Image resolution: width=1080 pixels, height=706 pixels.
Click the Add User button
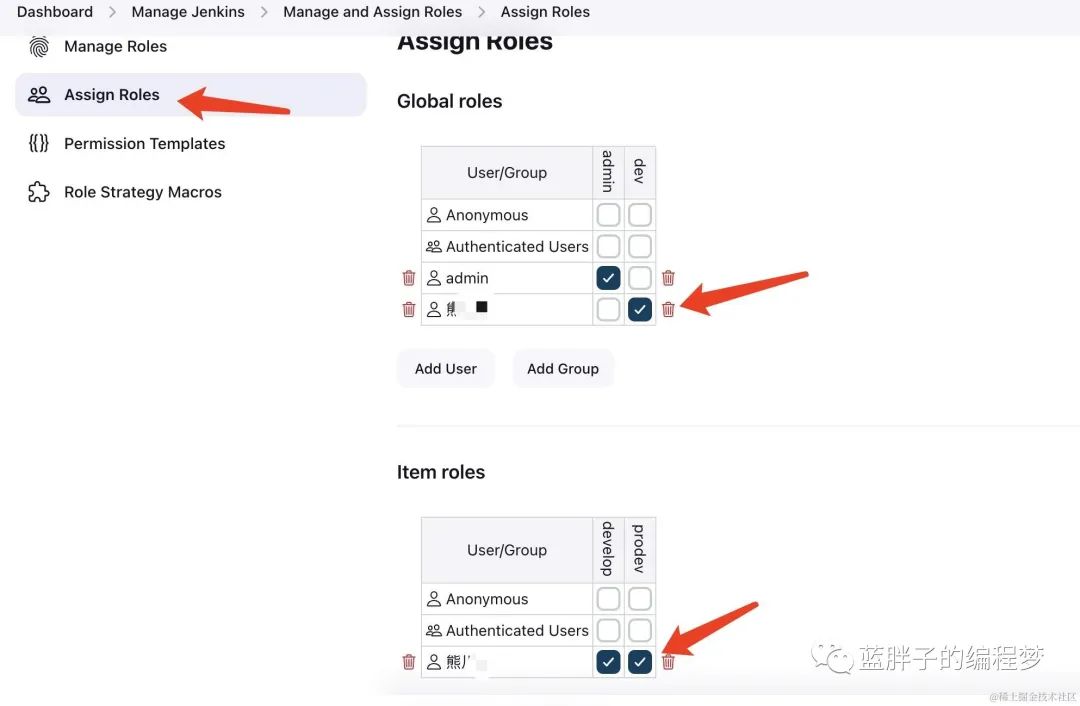(446, 368)
